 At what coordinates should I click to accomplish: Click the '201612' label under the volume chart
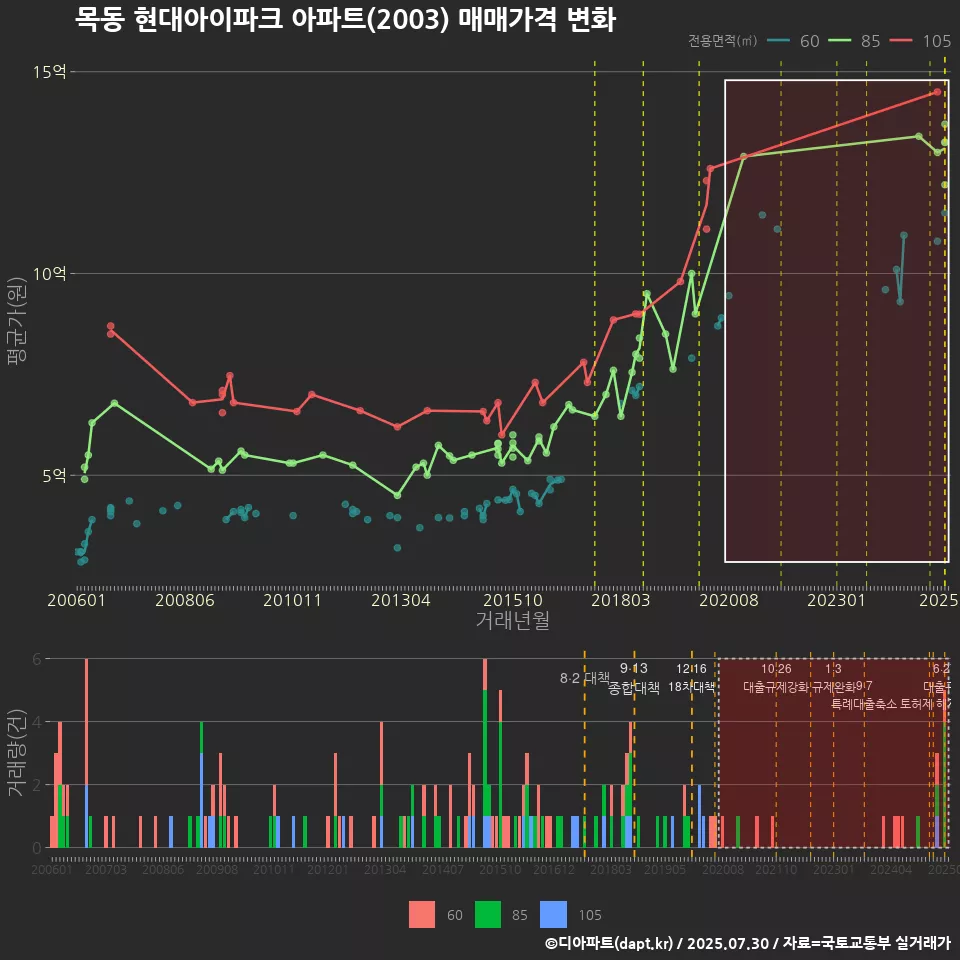553,869
